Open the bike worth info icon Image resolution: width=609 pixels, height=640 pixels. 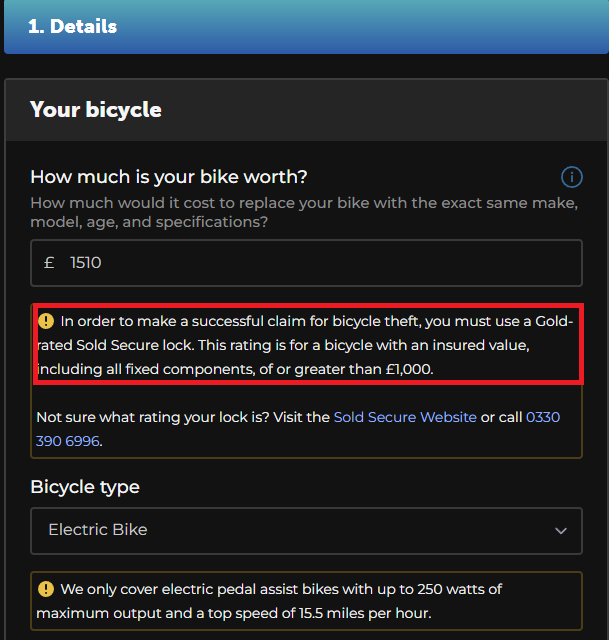point(571,177)
